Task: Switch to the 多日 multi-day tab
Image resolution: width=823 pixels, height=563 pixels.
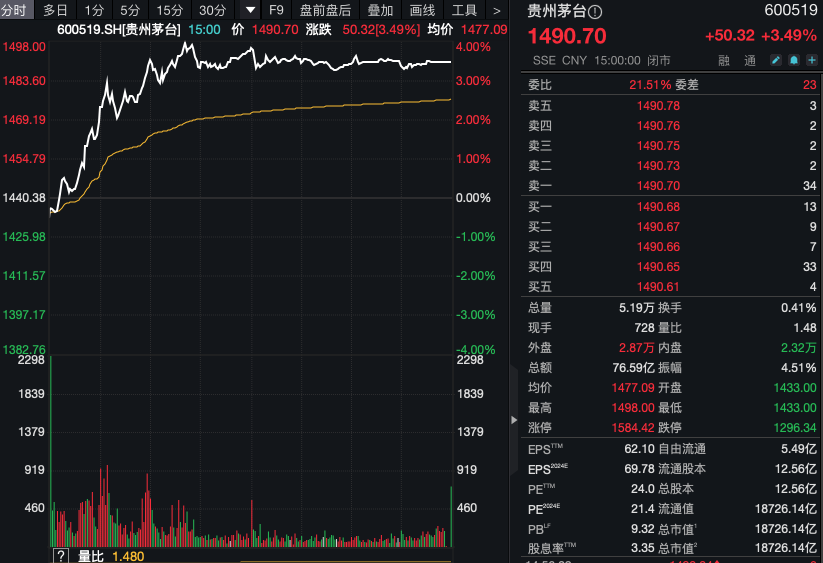Action: tap(55, 10)
